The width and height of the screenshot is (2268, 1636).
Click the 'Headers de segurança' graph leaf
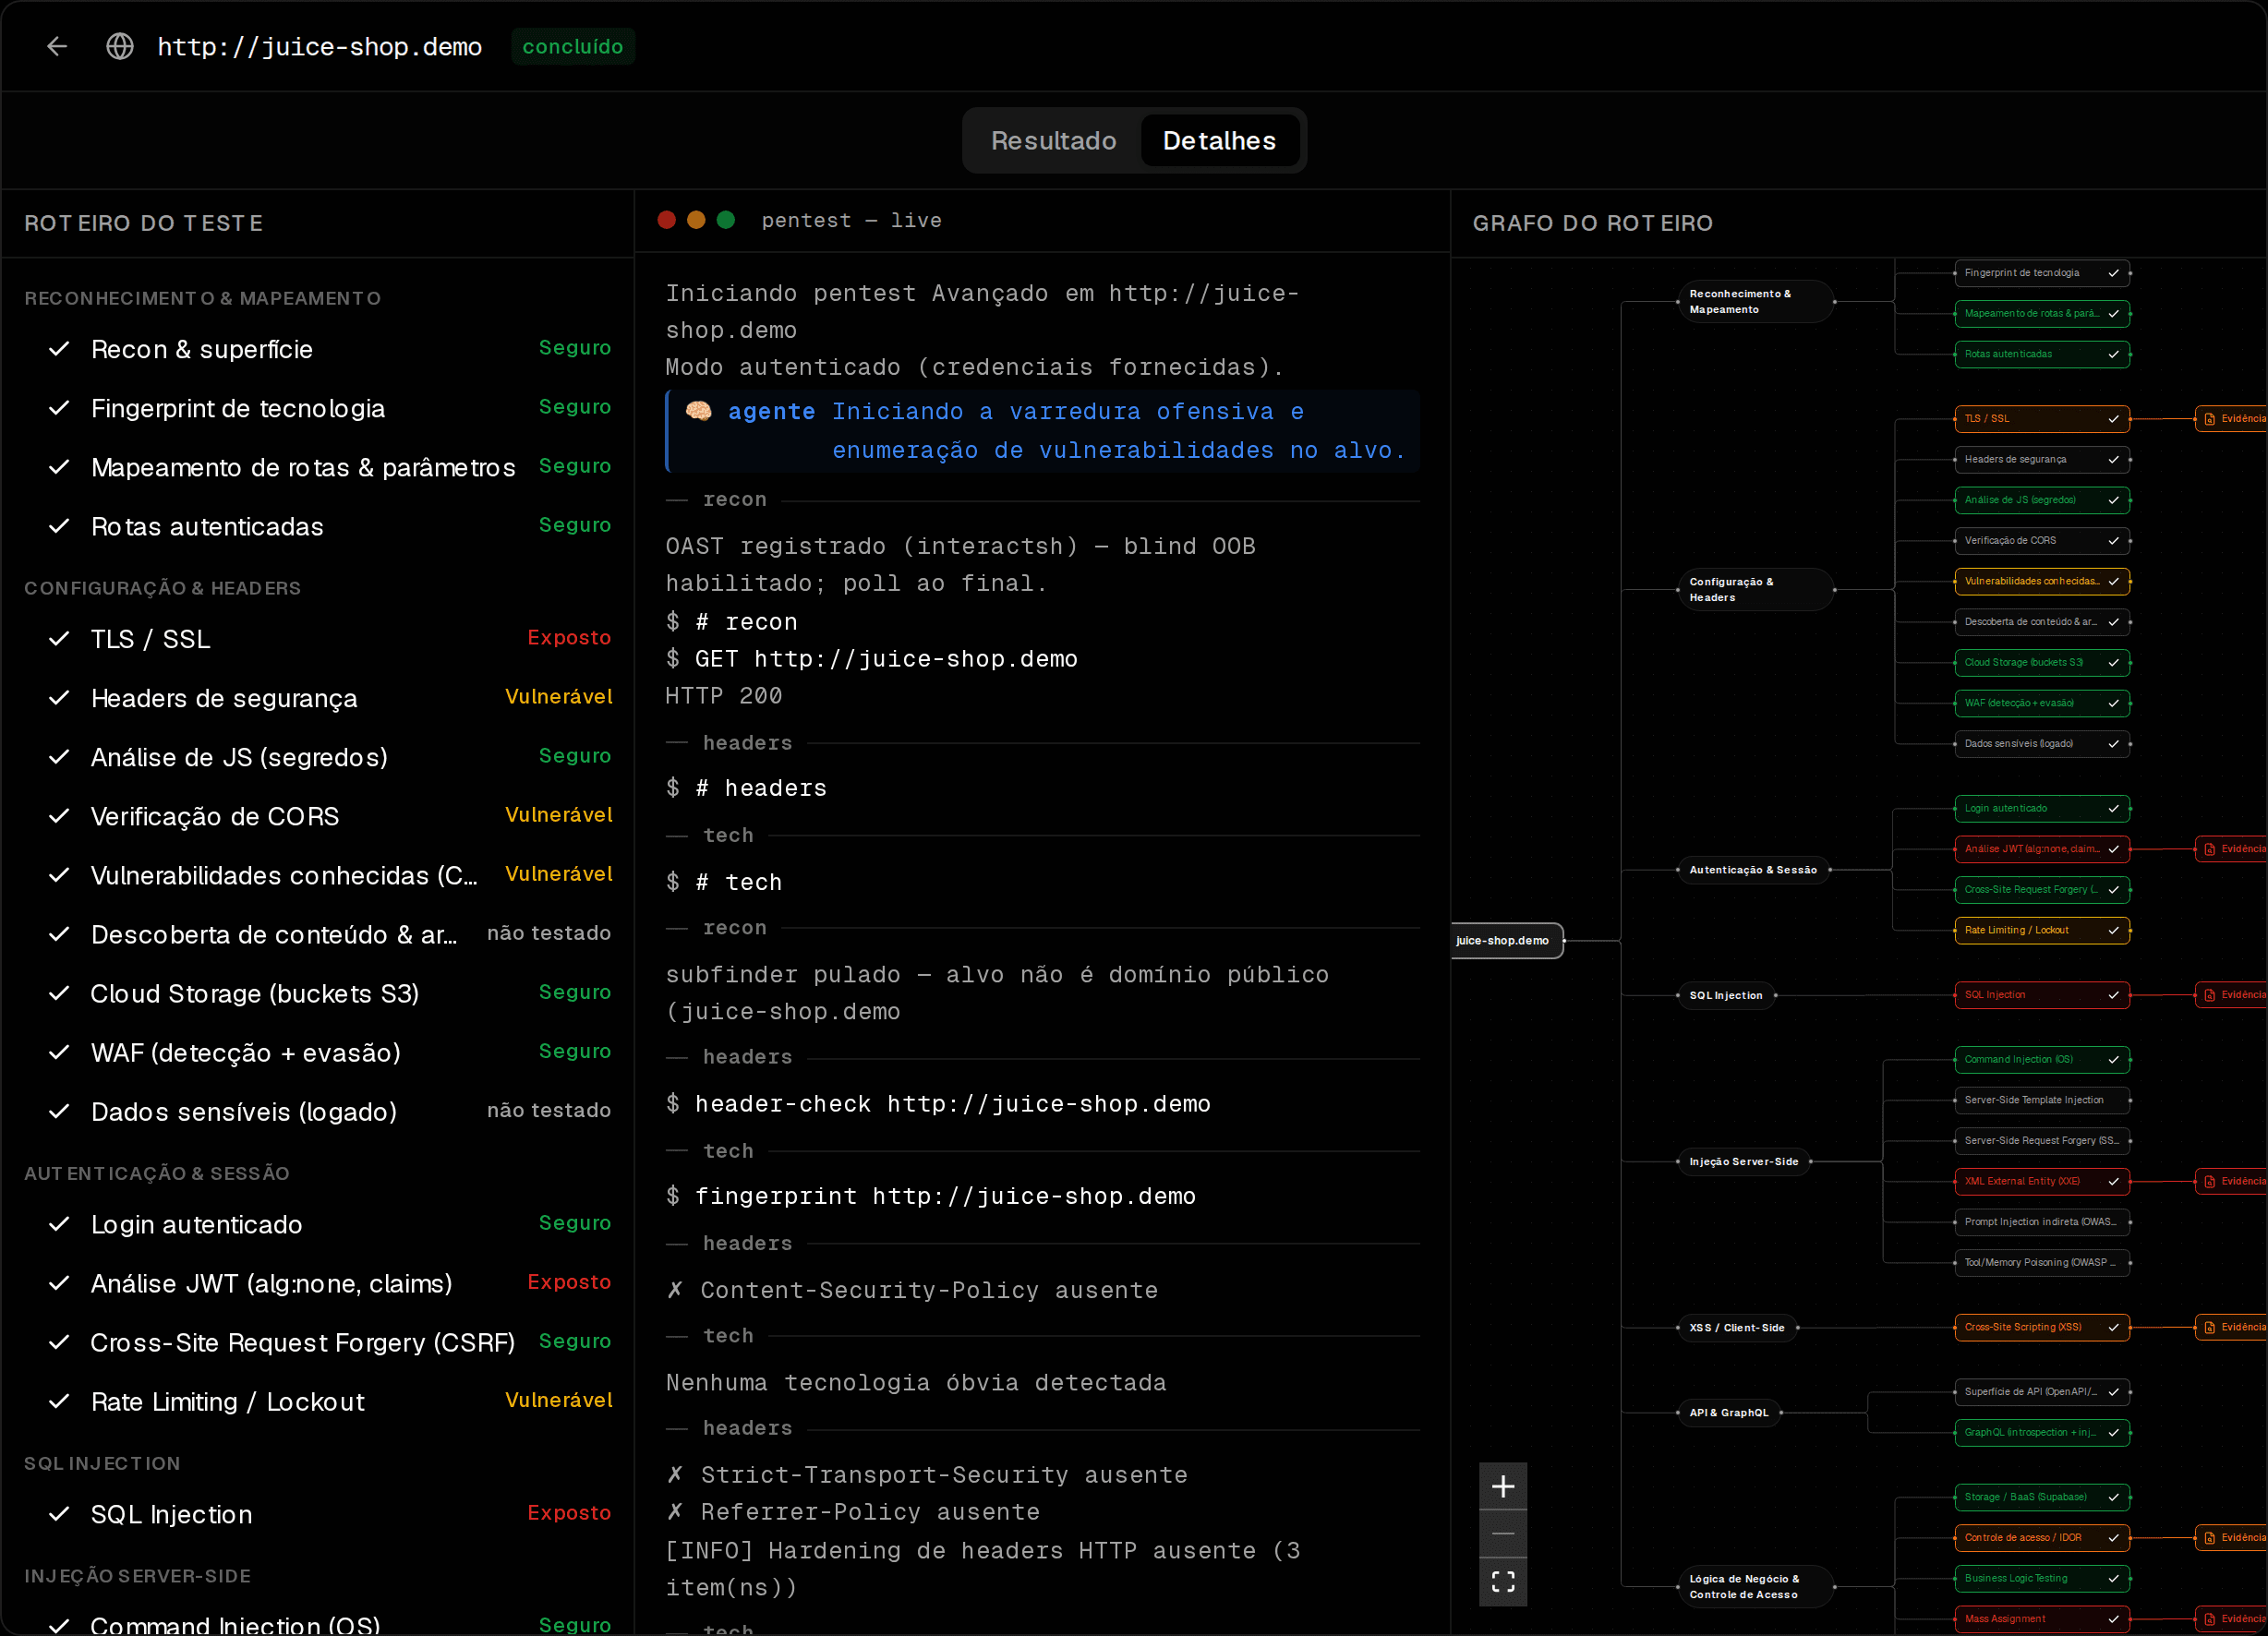point(2042,459)
